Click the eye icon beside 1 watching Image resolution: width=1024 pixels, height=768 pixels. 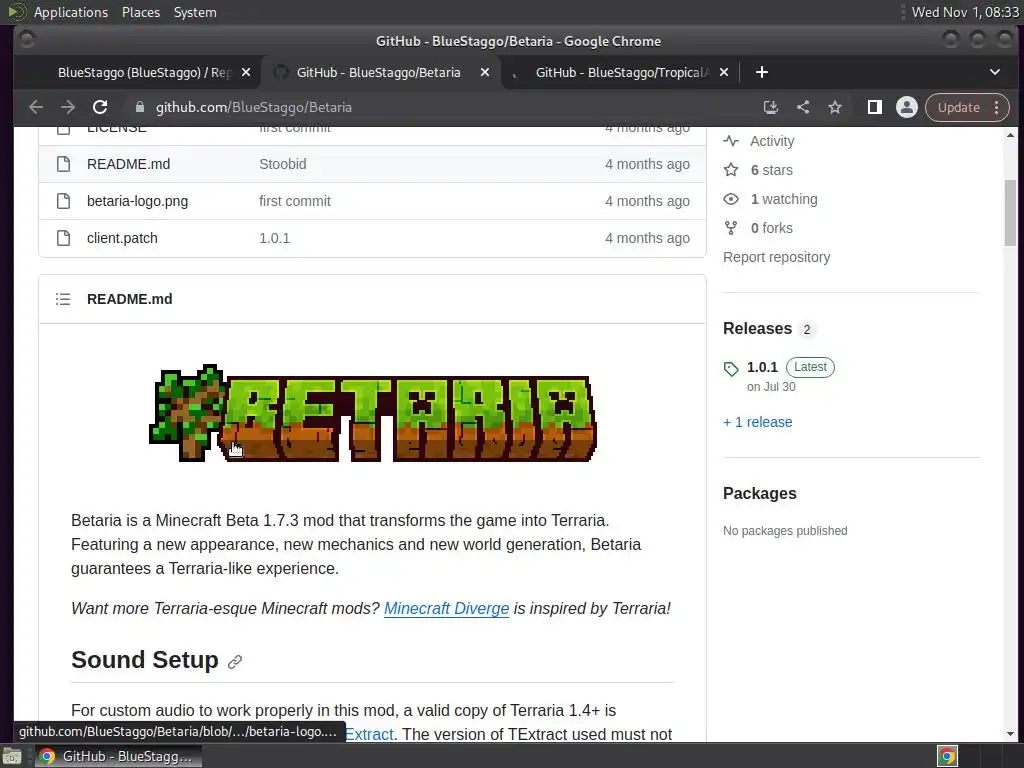(x=731, y=199)
